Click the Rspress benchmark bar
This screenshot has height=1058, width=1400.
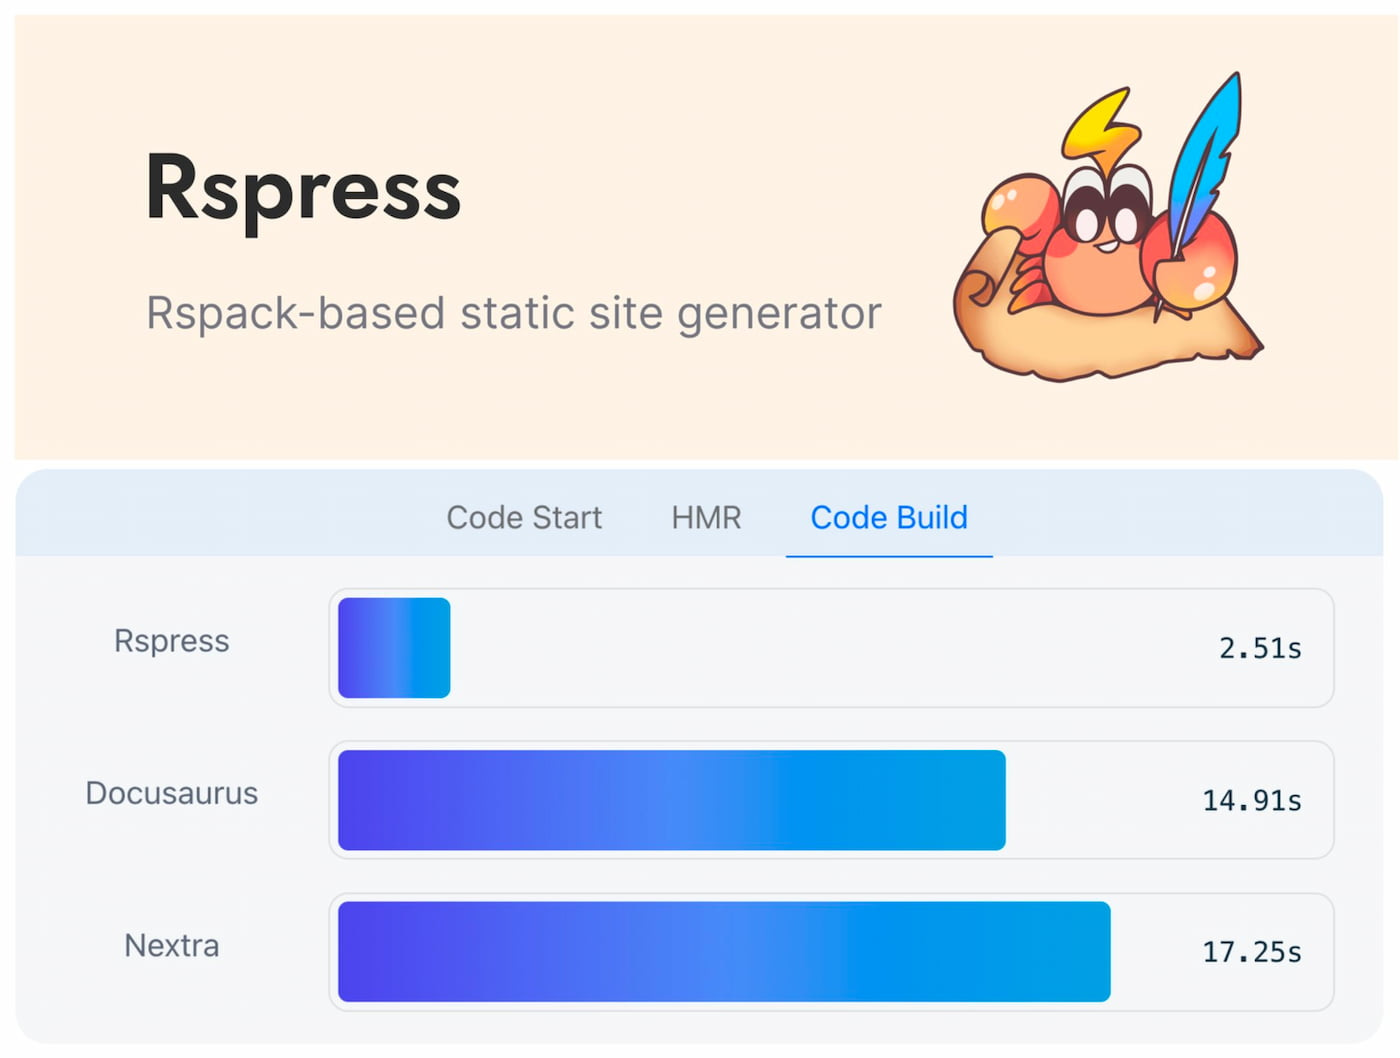point(393,646)
